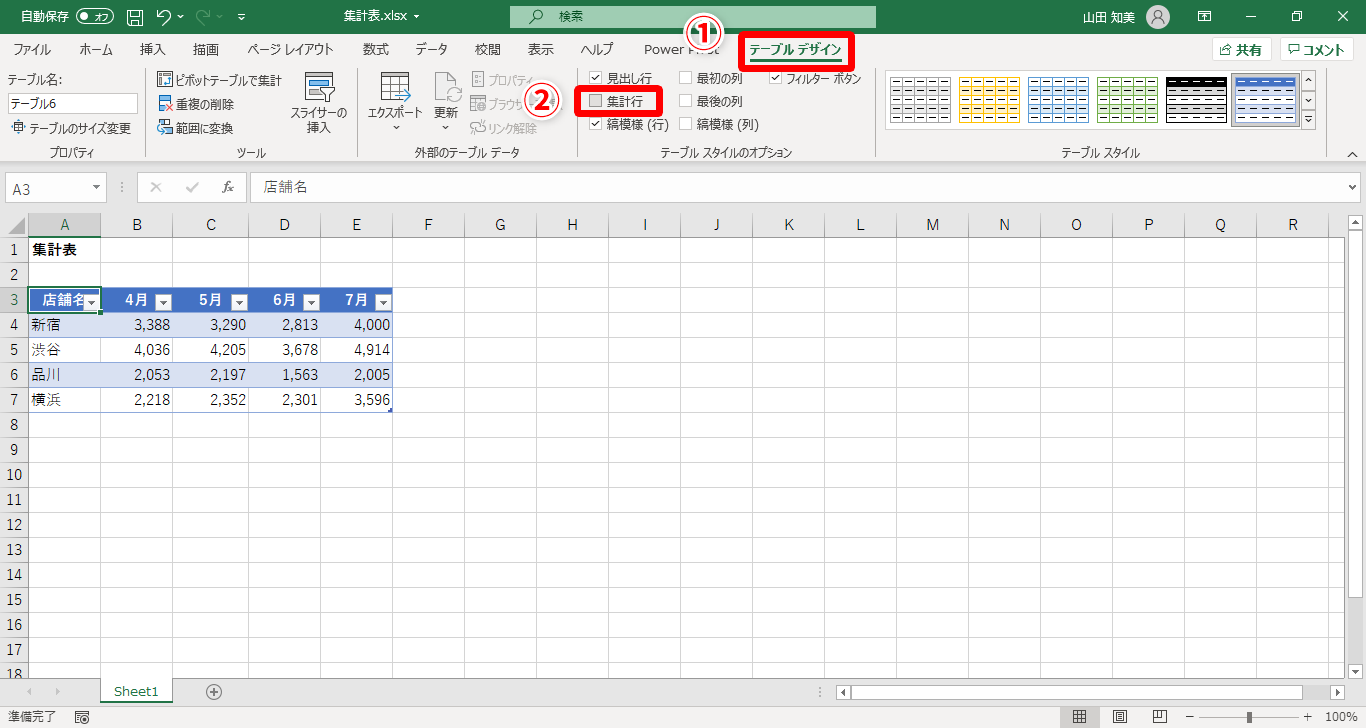Click the Select All corner of the worksheet
This screenshot has height=728, width=1366.
click(14, 225)
